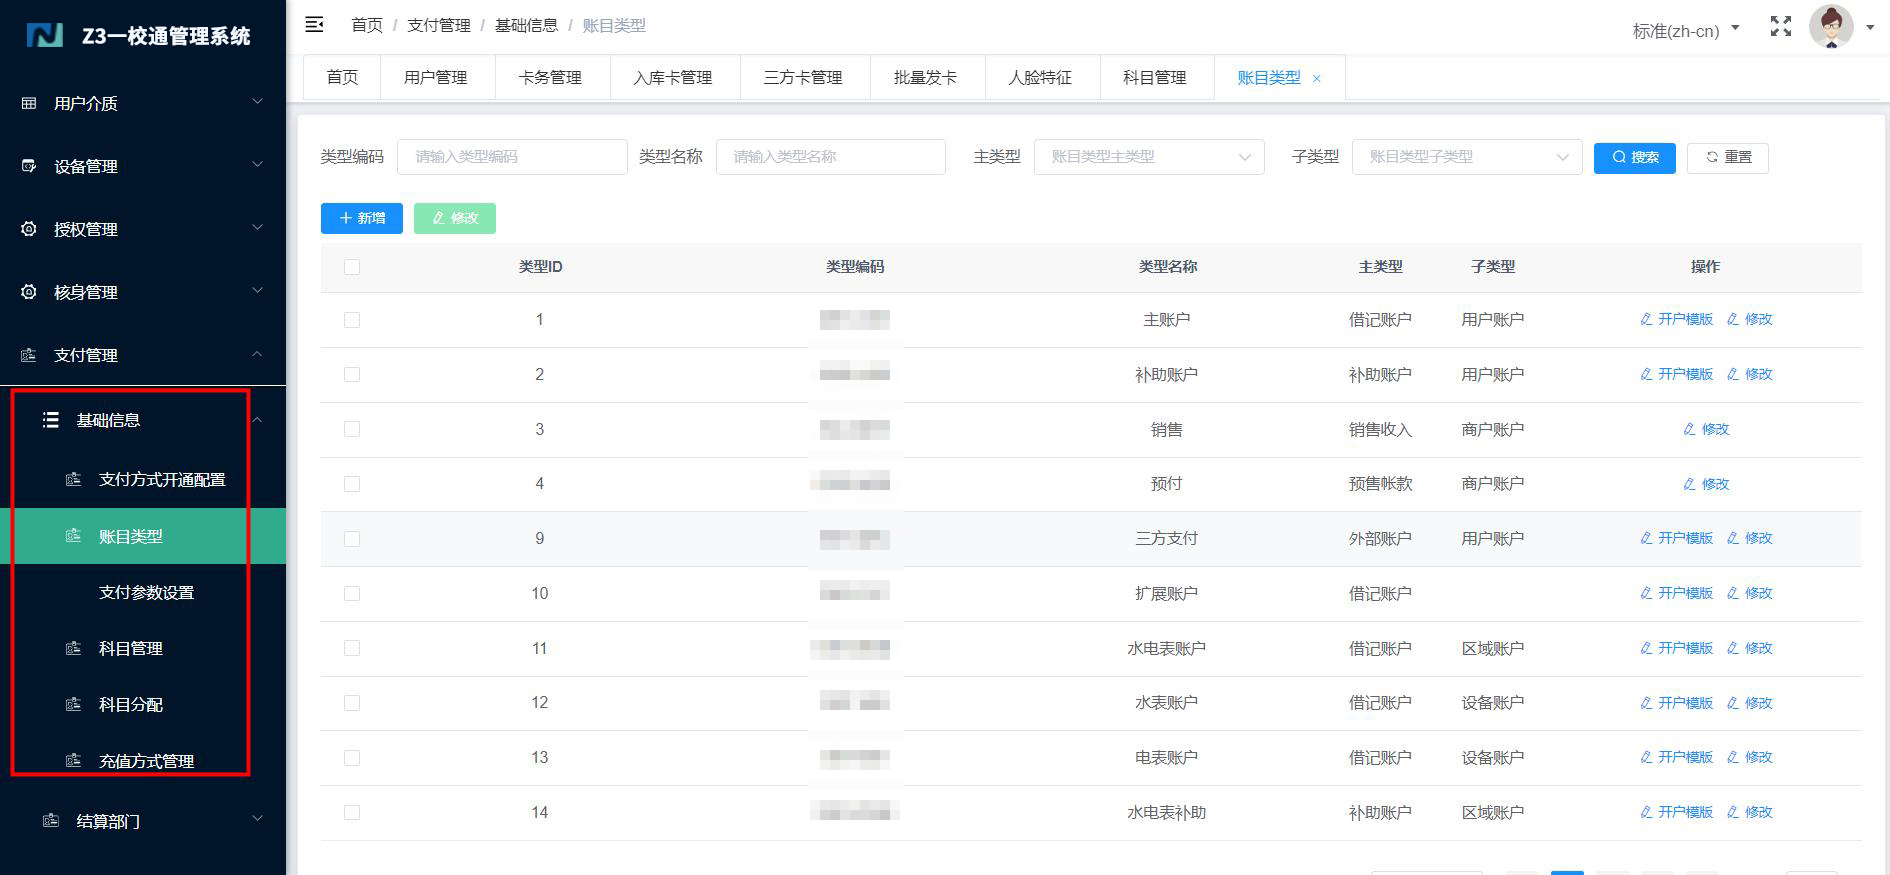This screenshot has height=875, width=1890.
Task: Click the 设备管理 sidebar icon
Action: coord(29,166)
